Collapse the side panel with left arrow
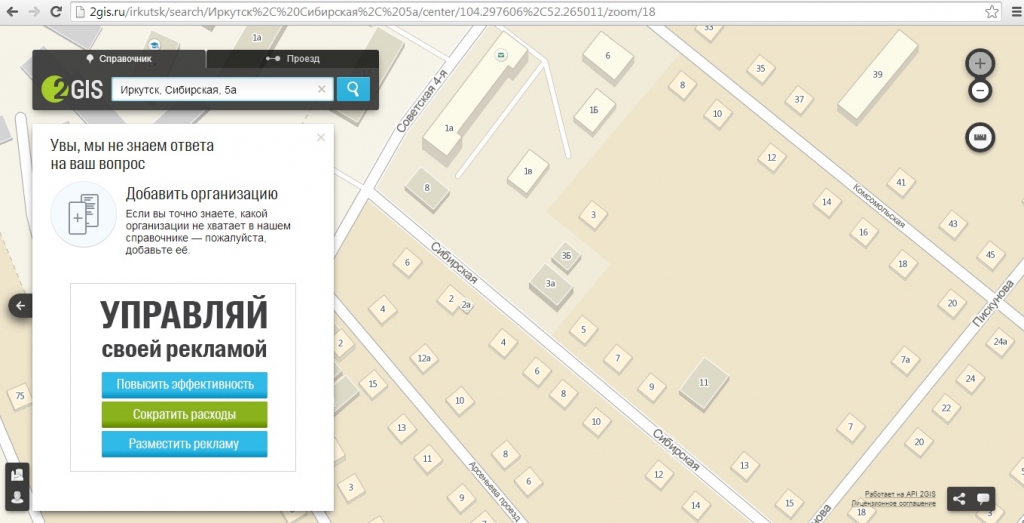1024x523 pixels. [x=20, y=306]
